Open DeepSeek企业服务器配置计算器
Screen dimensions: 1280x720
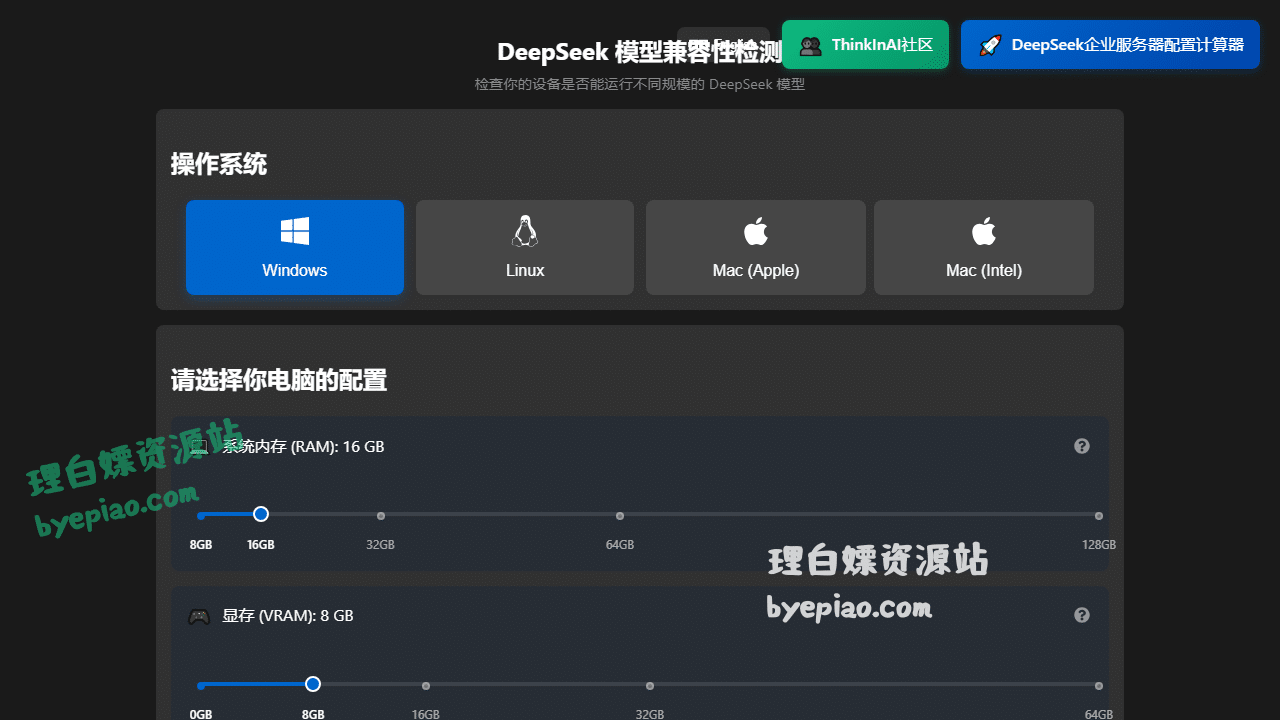(1110, 45)
